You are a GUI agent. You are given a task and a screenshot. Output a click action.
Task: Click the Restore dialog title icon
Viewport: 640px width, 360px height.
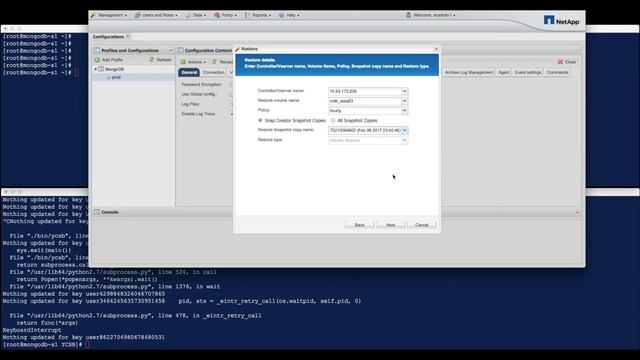238,49
